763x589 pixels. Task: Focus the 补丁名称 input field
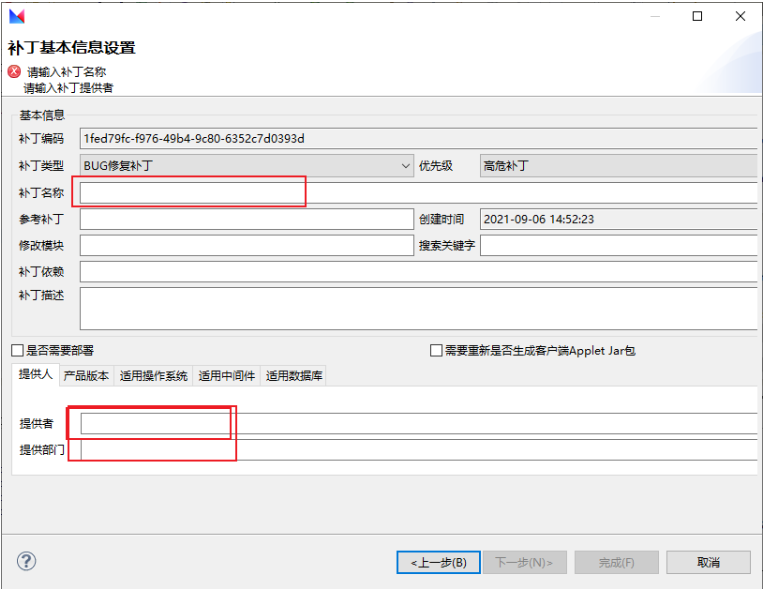pyautogui.click(x=418, y=193)
